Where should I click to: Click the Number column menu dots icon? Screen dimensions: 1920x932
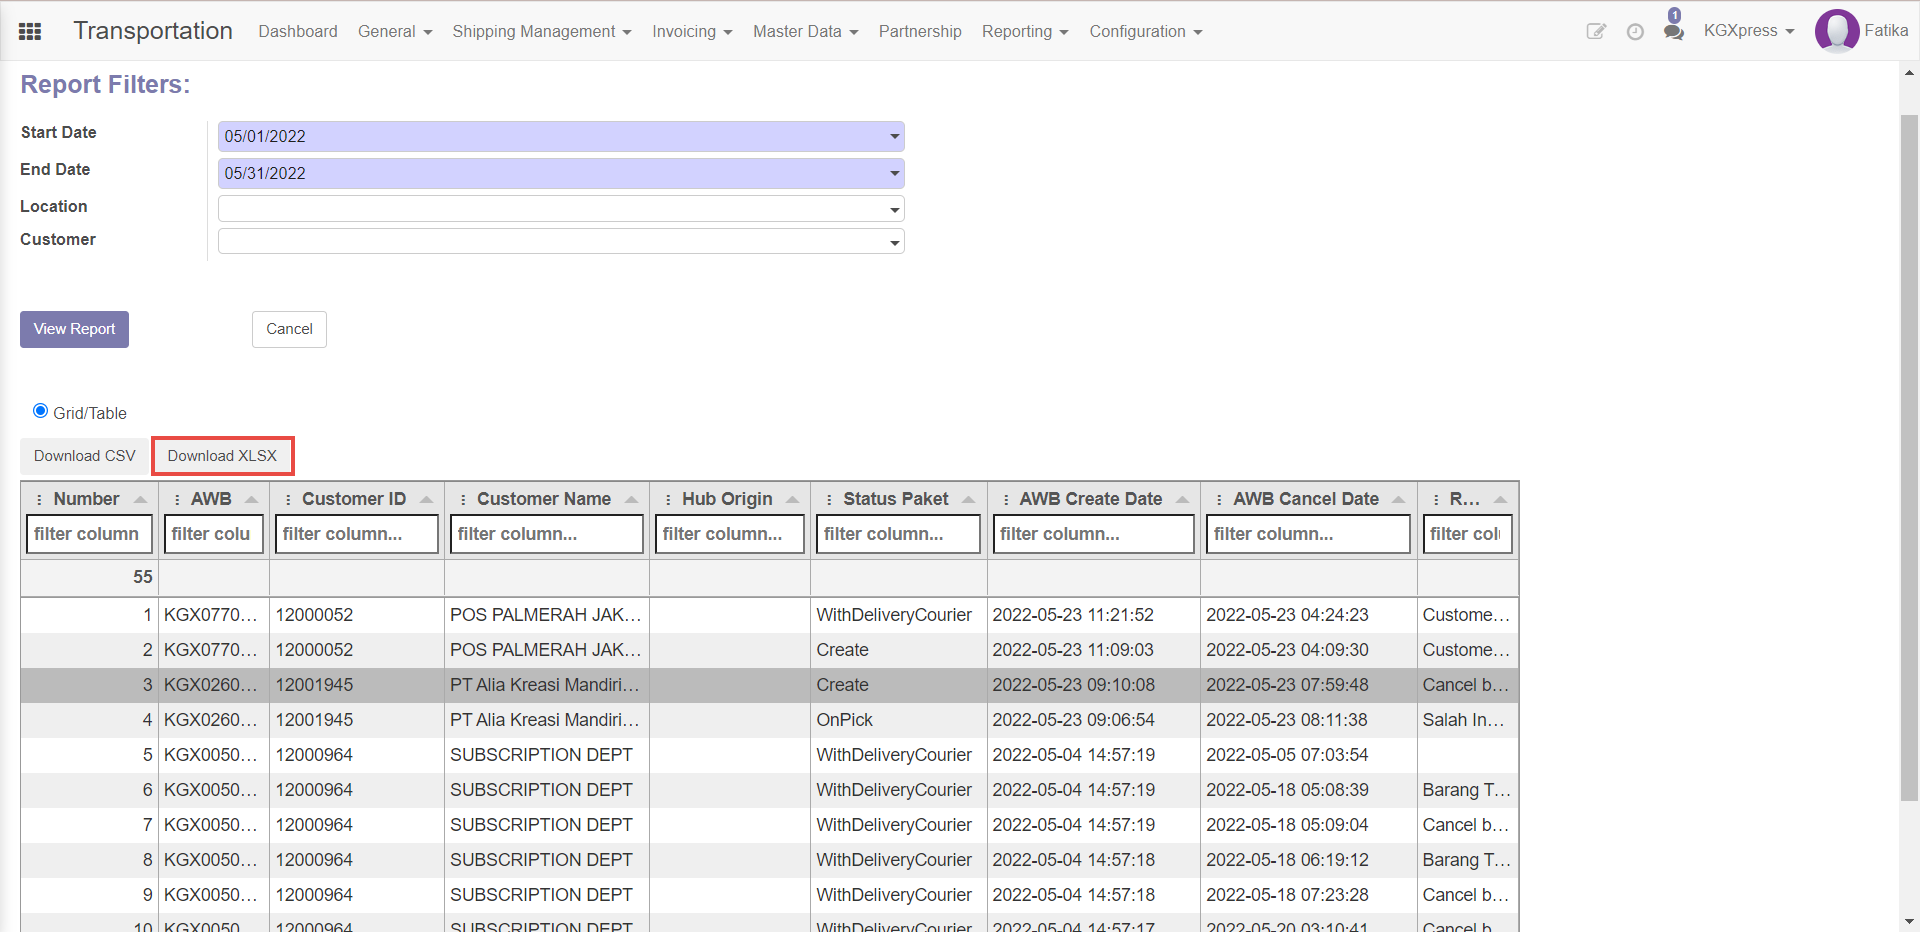coord(39,499)
